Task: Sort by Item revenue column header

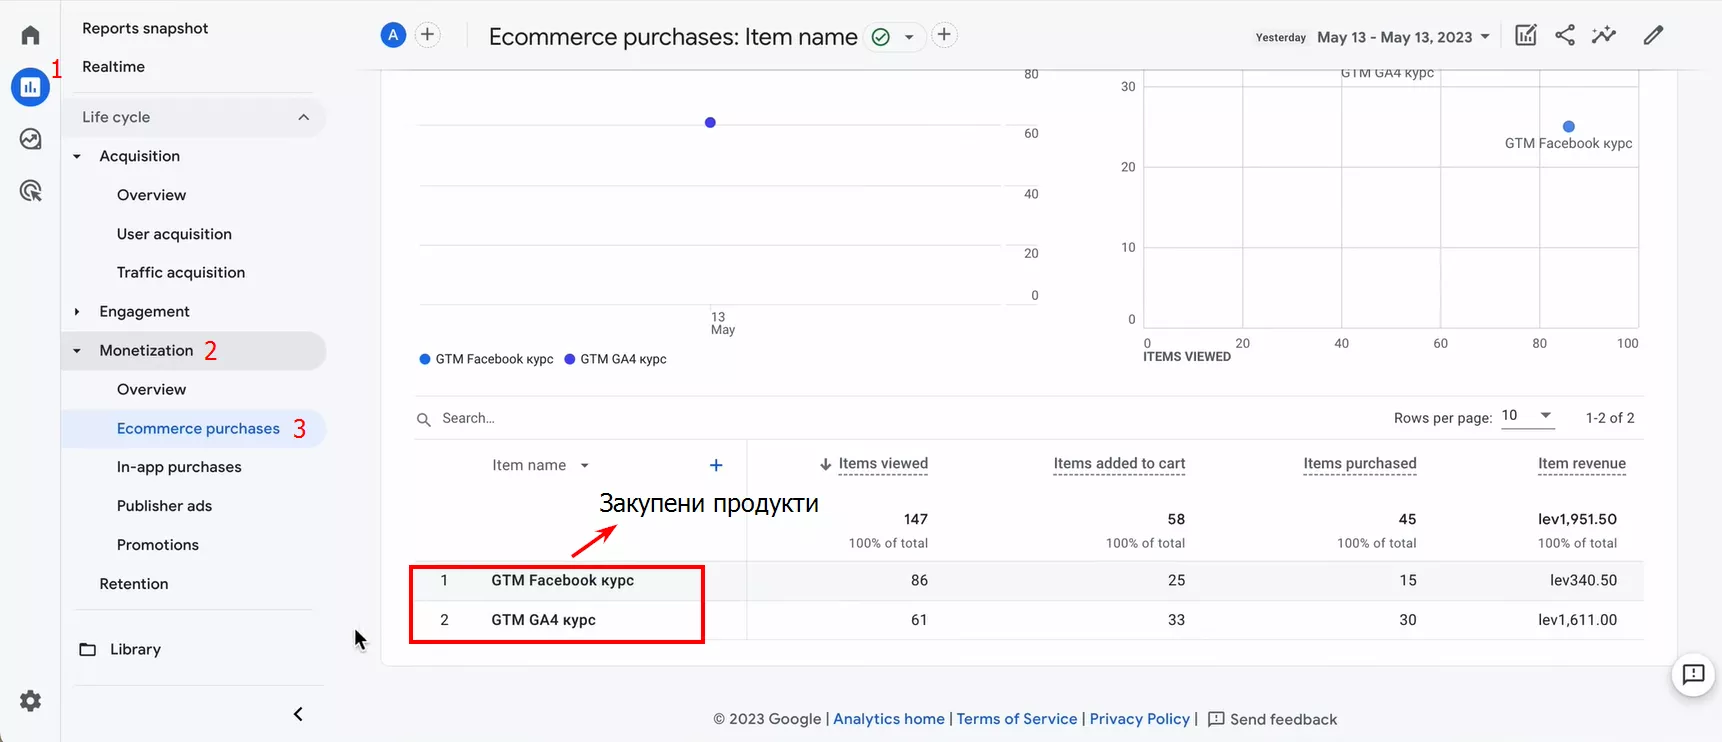Action: point(1582,464)
